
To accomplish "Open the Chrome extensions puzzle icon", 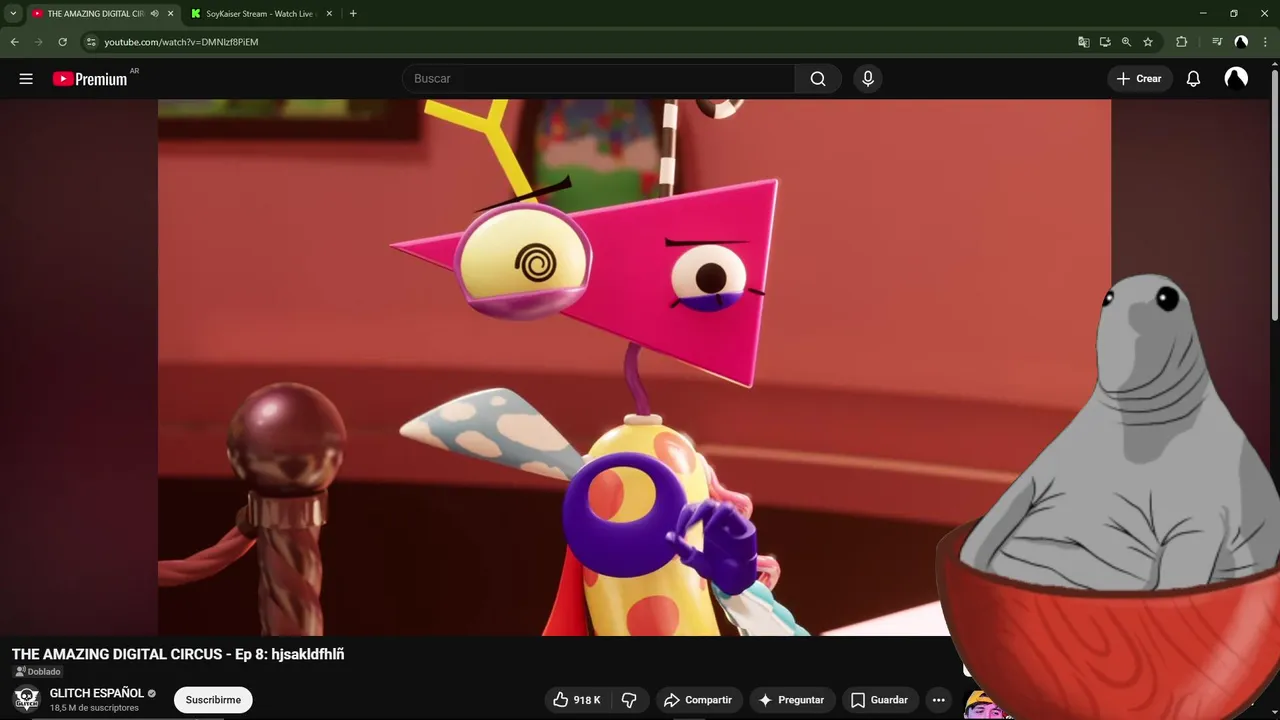I will point(1182,42).
